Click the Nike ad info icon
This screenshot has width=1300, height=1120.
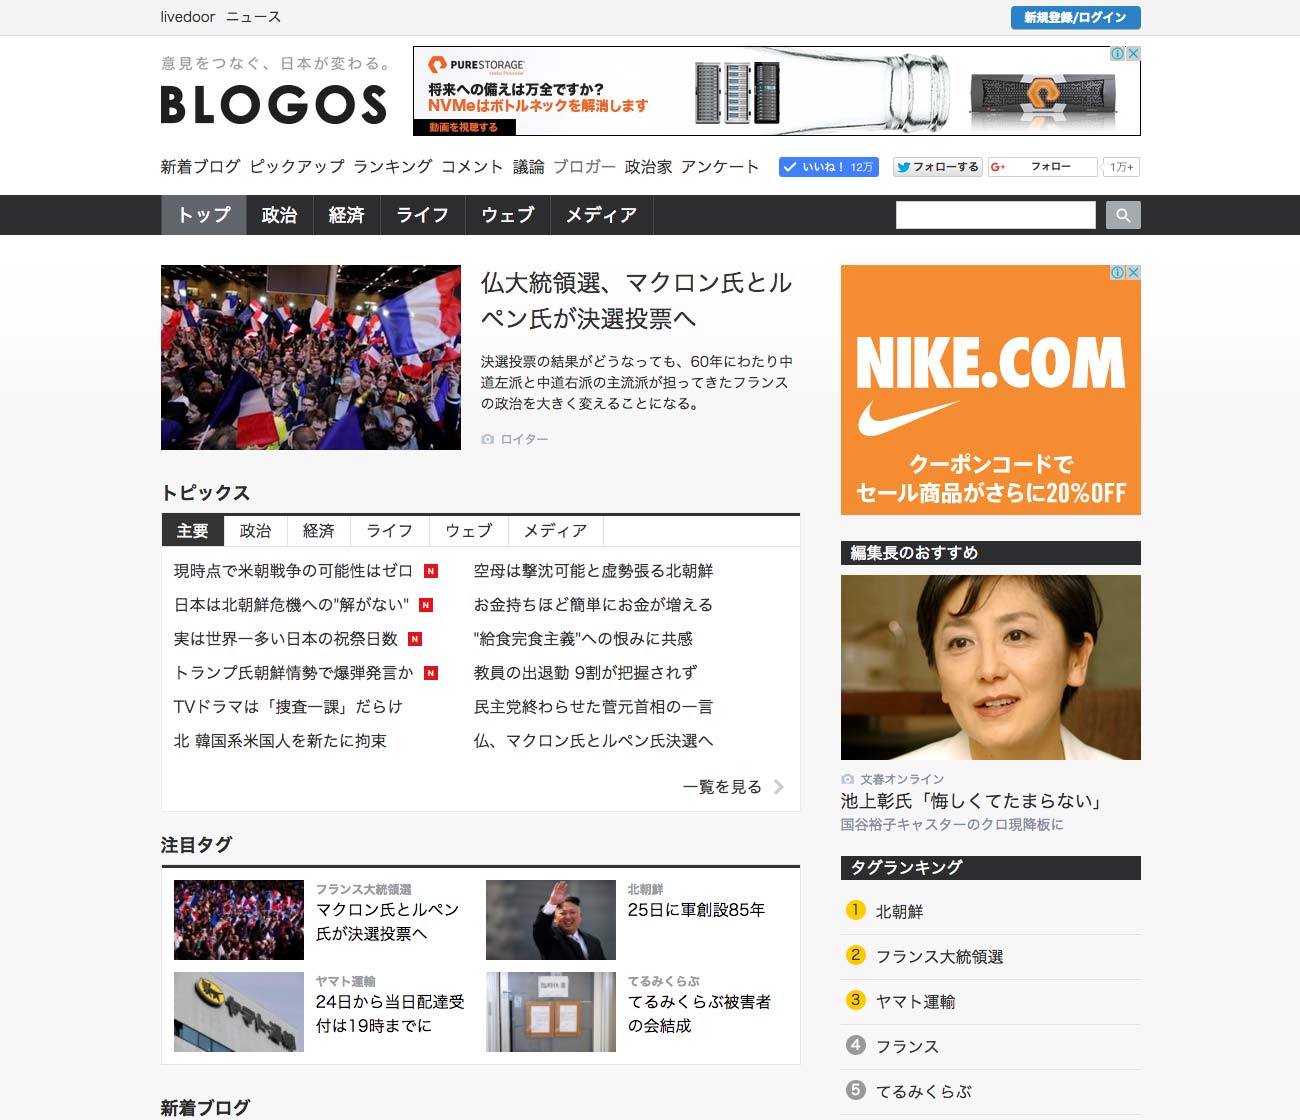click(x=1118, y=272)
